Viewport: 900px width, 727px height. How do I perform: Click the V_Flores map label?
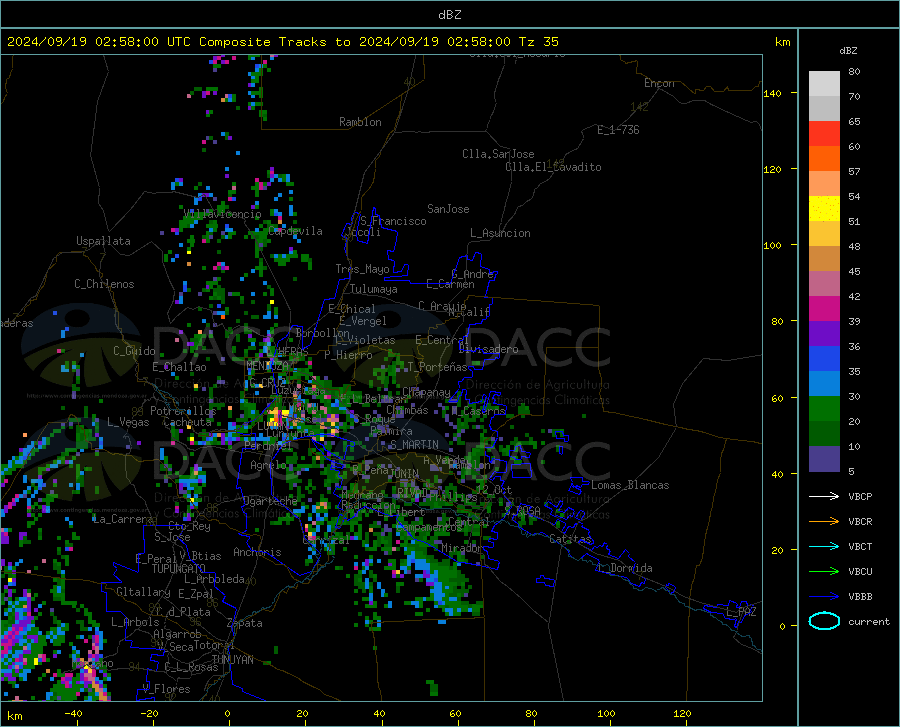coord(166,689)
